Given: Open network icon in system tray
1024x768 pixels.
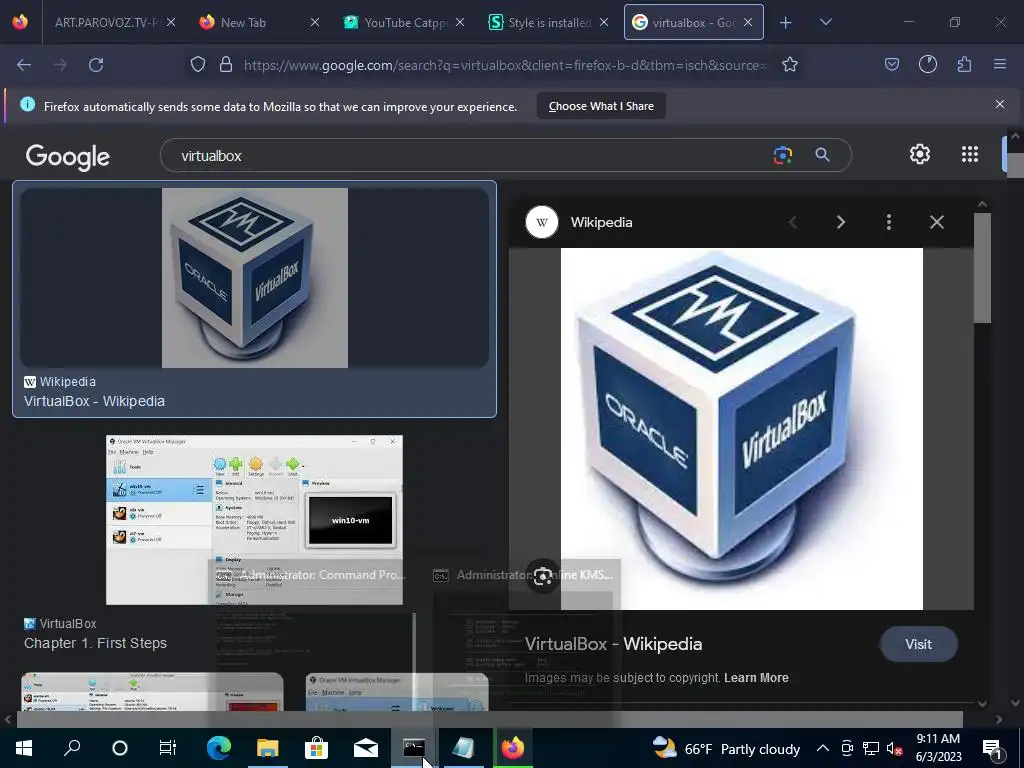Looking at the screenshot, I should (871, 748).
